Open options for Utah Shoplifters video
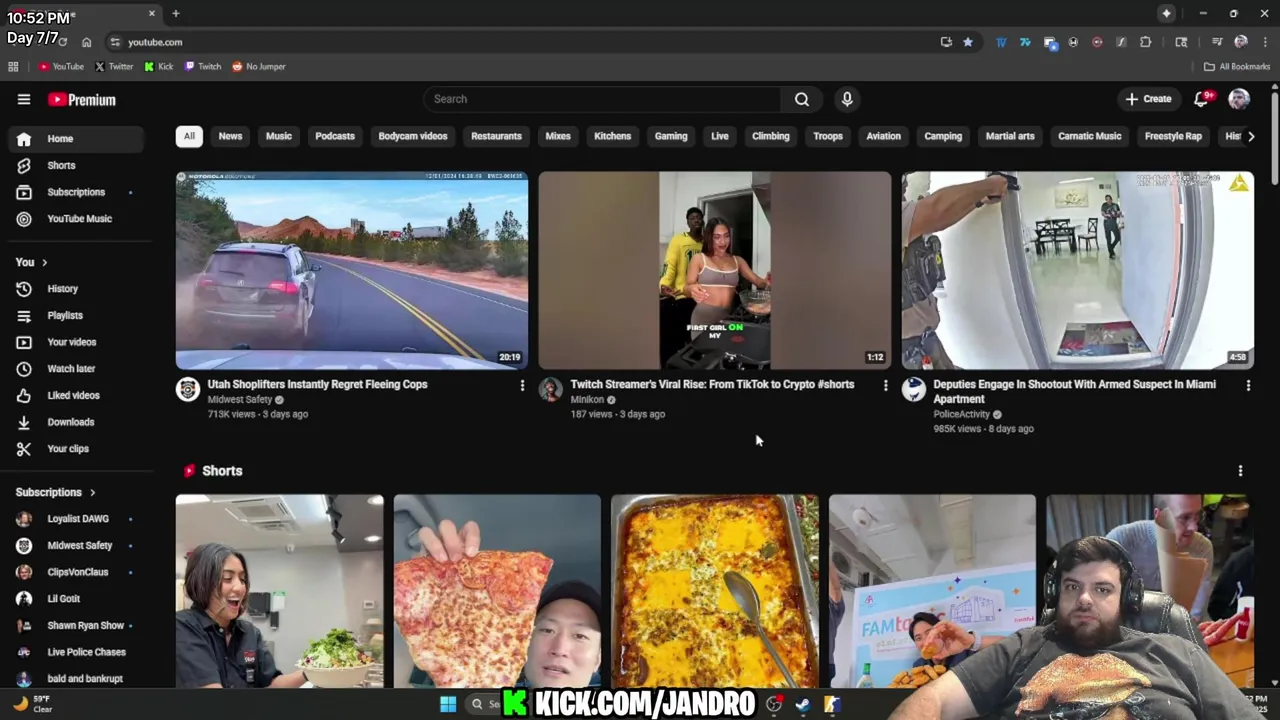 [x=522, y=385]
